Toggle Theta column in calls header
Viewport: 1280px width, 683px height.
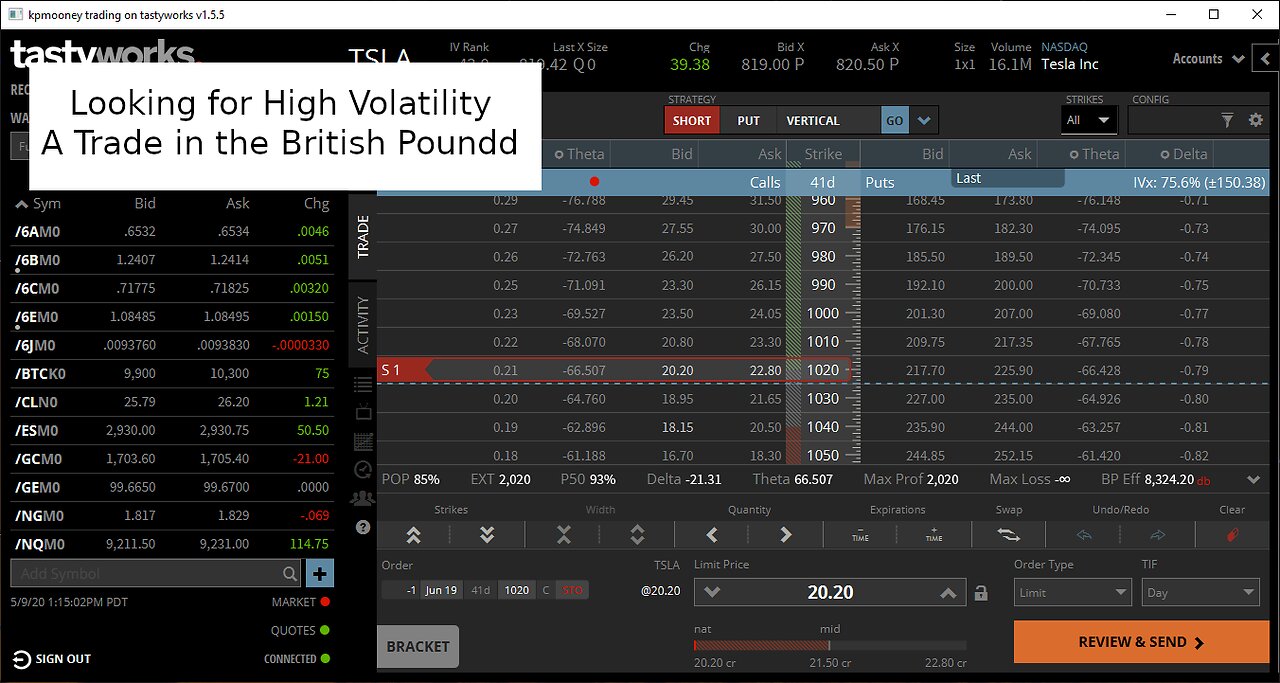(x=579, y=154)
